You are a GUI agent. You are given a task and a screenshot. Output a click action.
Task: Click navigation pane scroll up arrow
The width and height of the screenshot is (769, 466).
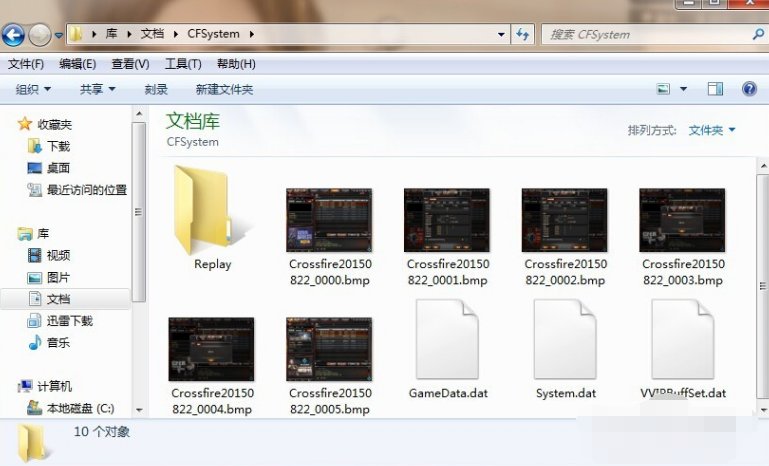[x=139, y=114]
